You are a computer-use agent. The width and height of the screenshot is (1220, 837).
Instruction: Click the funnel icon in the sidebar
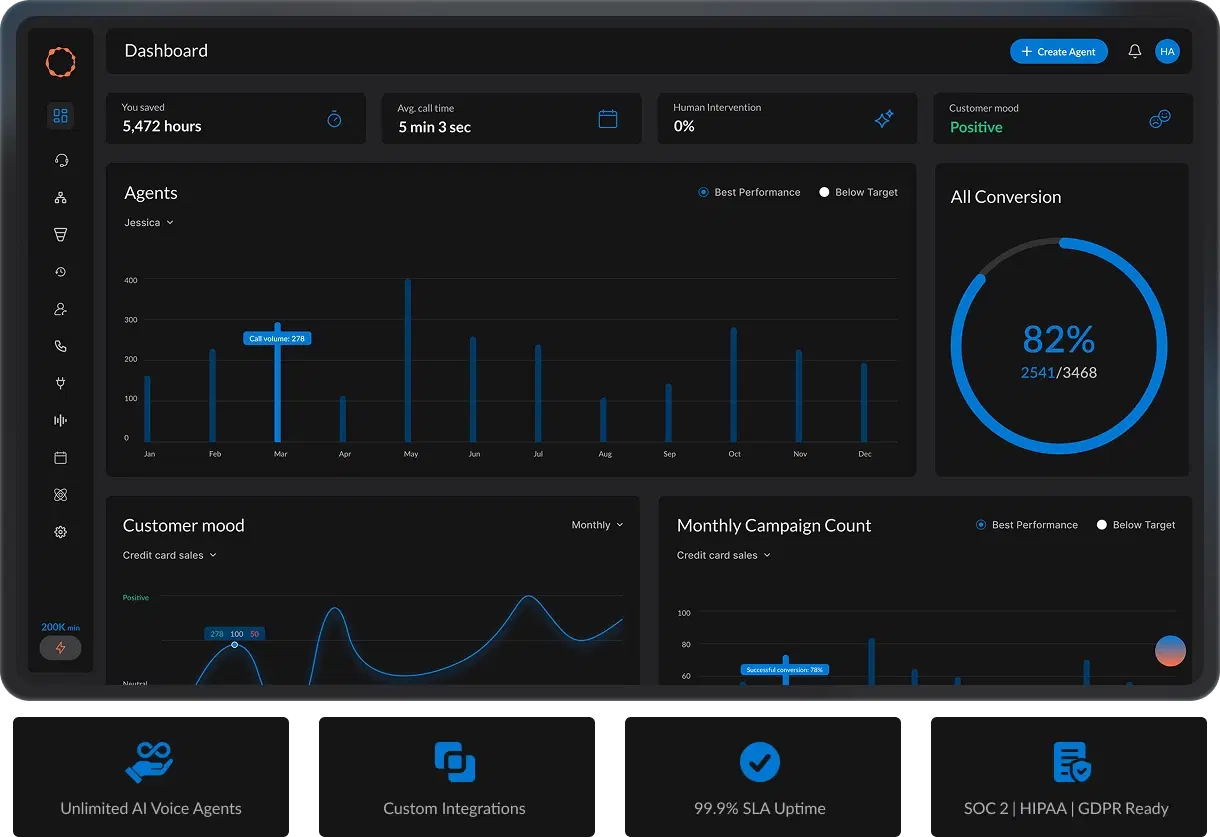pos(60,234)
